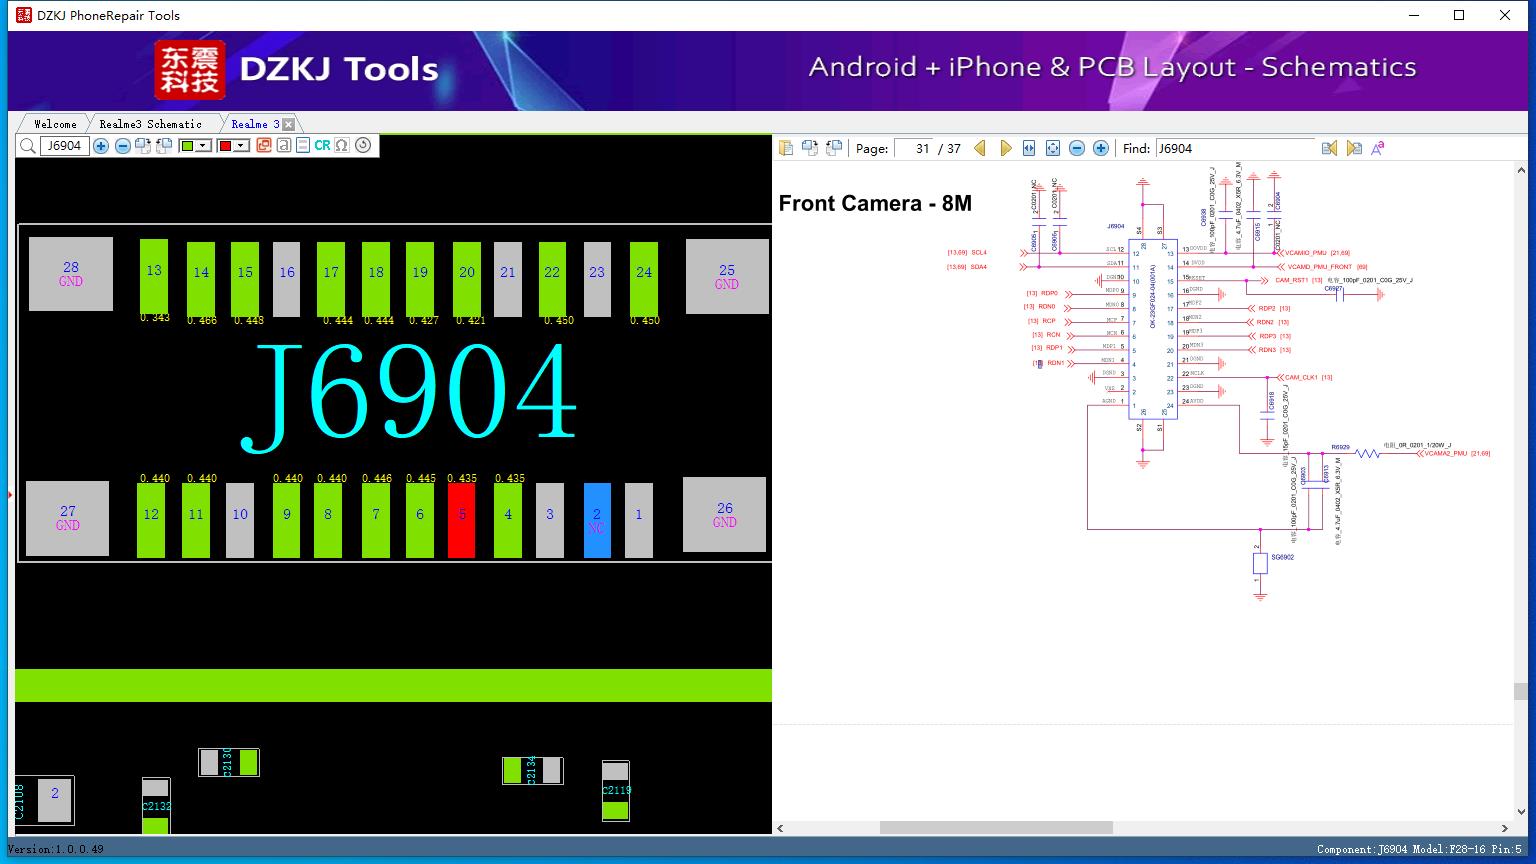The image size is (1536, 864).
Task: Click the CAM_CLK1 net label
Action: (x=1302, y=377)
